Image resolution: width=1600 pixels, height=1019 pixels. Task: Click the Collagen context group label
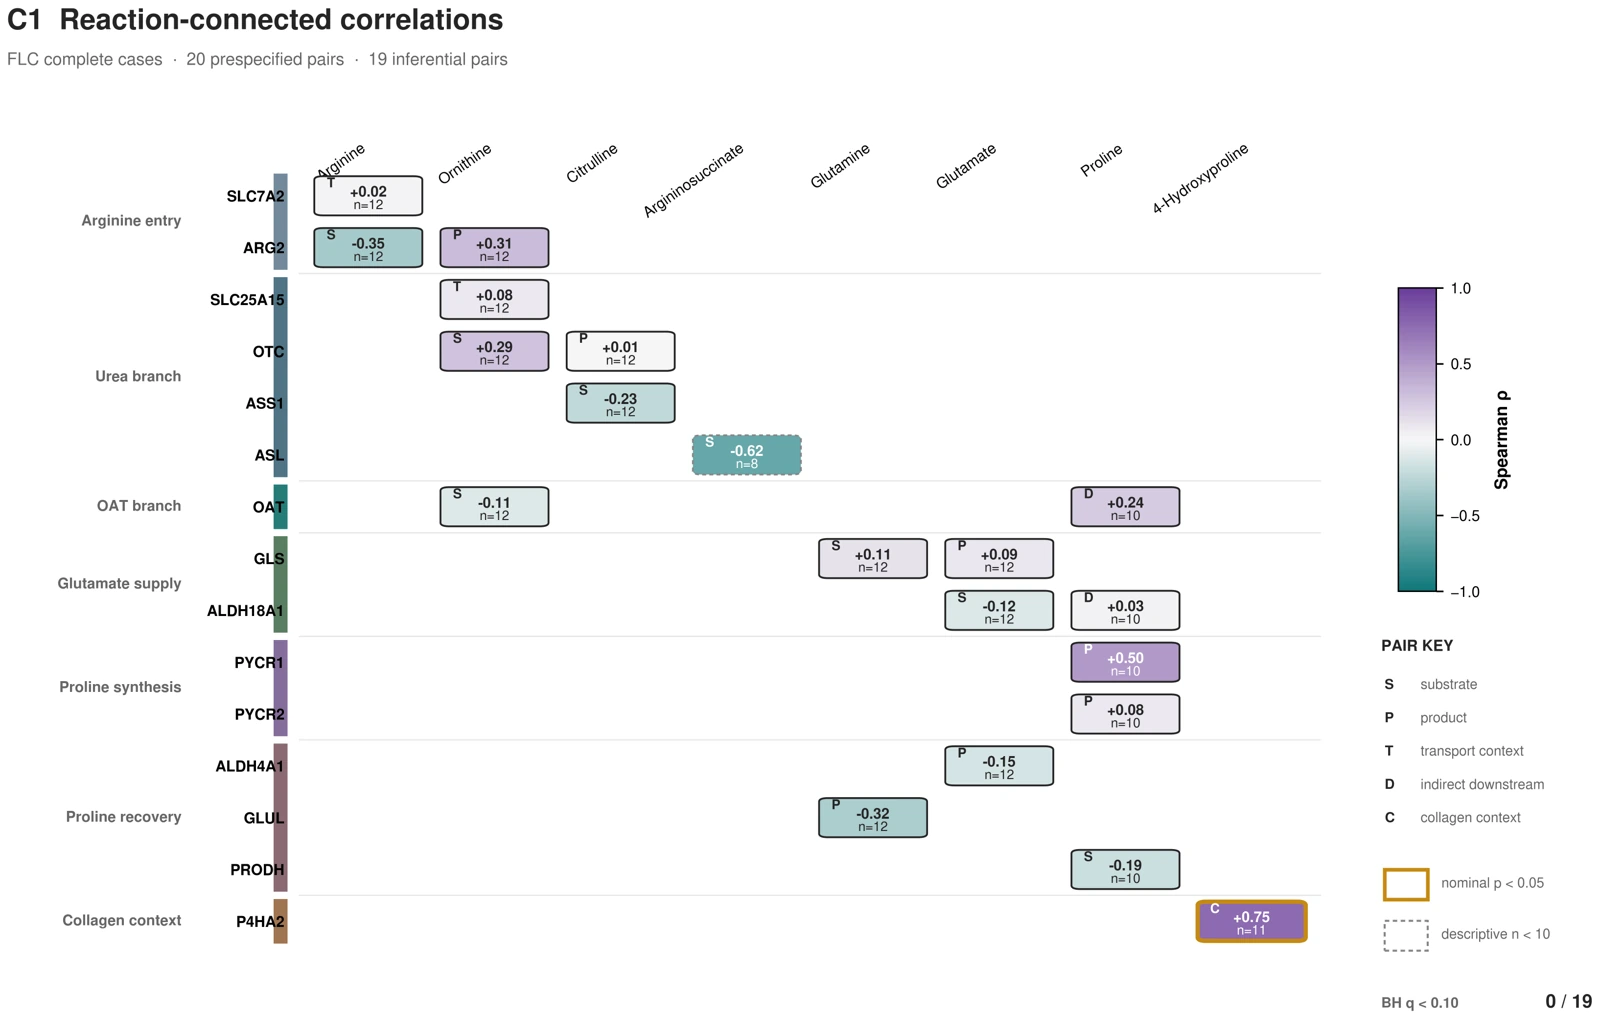[x=122, y=921]
